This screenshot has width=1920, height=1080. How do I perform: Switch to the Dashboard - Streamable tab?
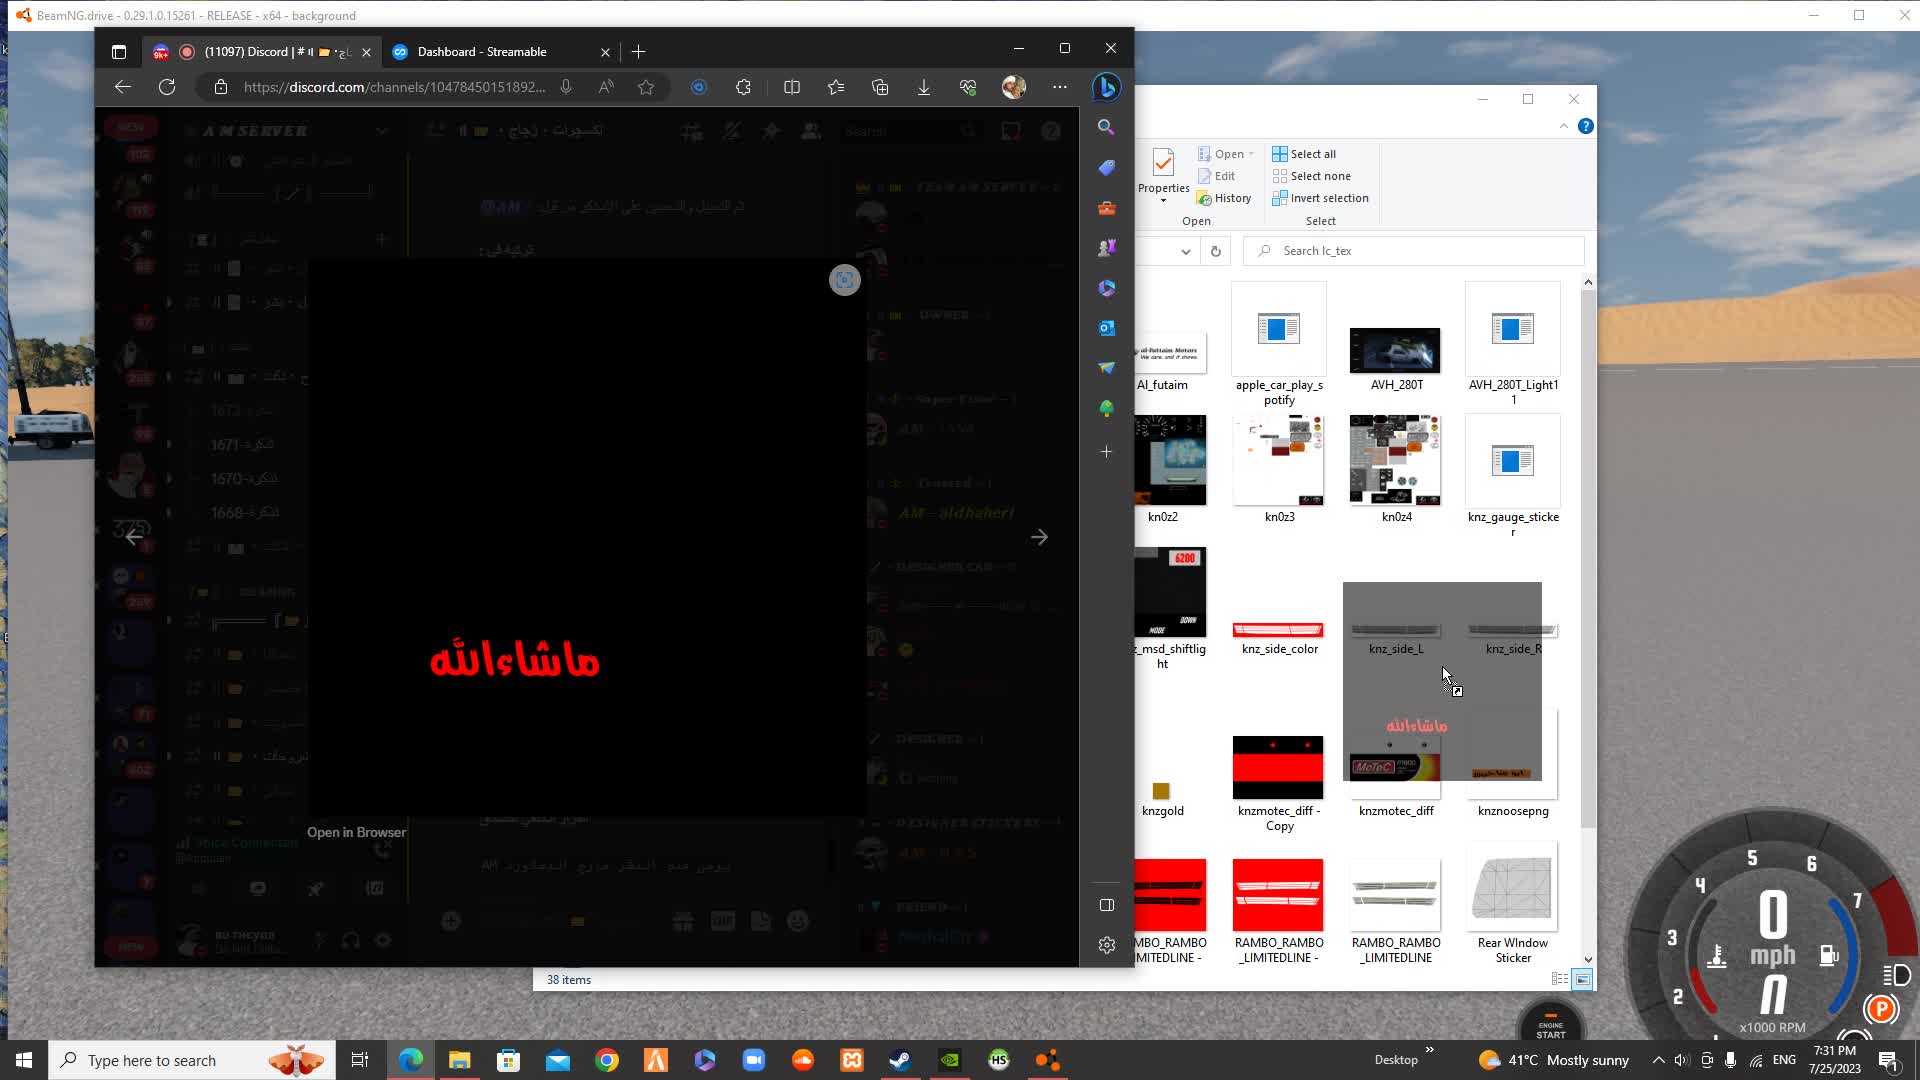tap(482, 52)
